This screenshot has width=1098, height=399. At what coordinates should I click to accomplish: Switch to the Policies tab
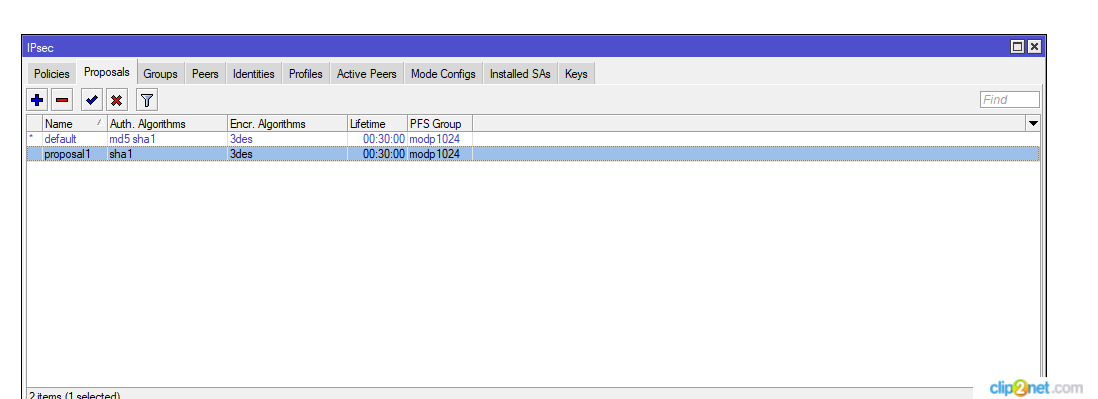point(52,74)
